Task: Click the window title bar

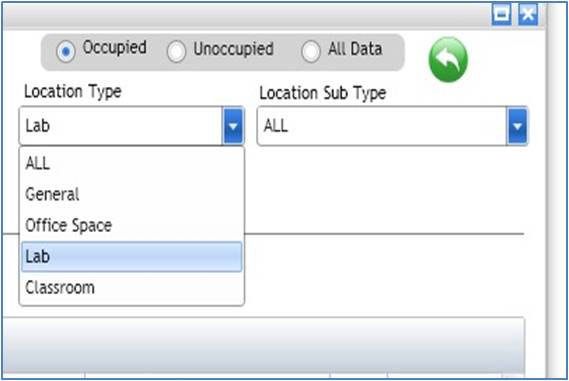Action: tap(247, 15)
